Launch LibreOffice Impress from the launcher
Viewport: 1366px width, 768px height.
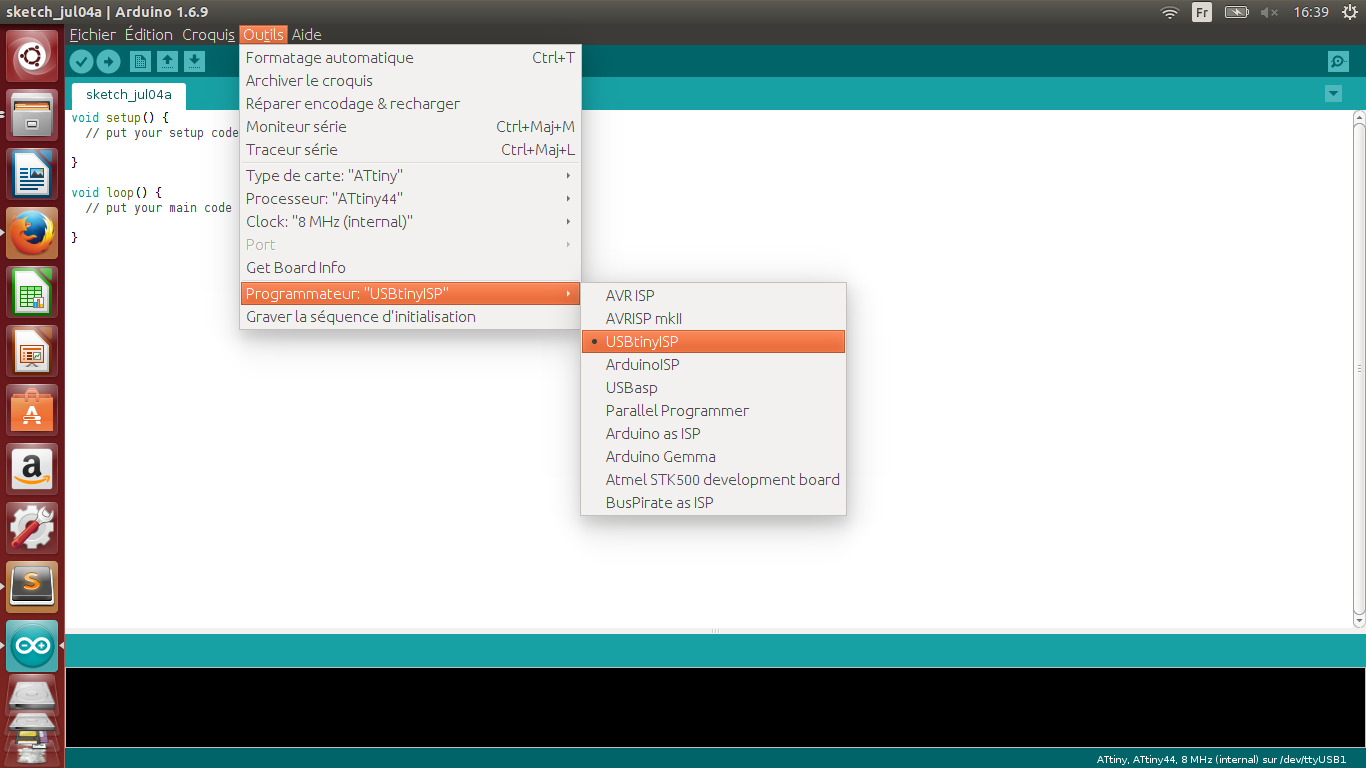click(x=33, y=350)
